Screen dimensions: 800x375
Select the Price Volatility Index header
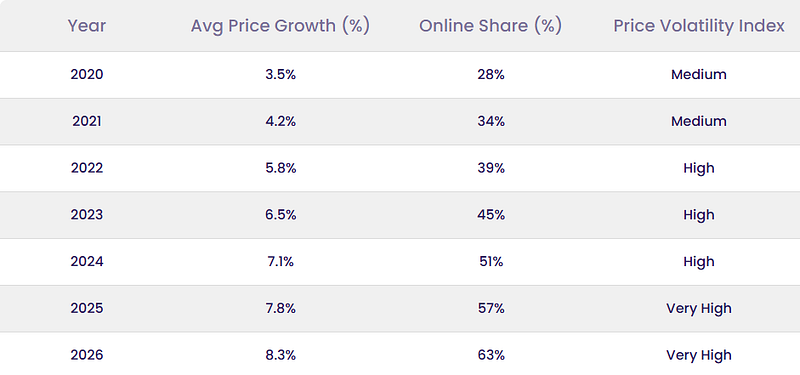tap(698, 26)
